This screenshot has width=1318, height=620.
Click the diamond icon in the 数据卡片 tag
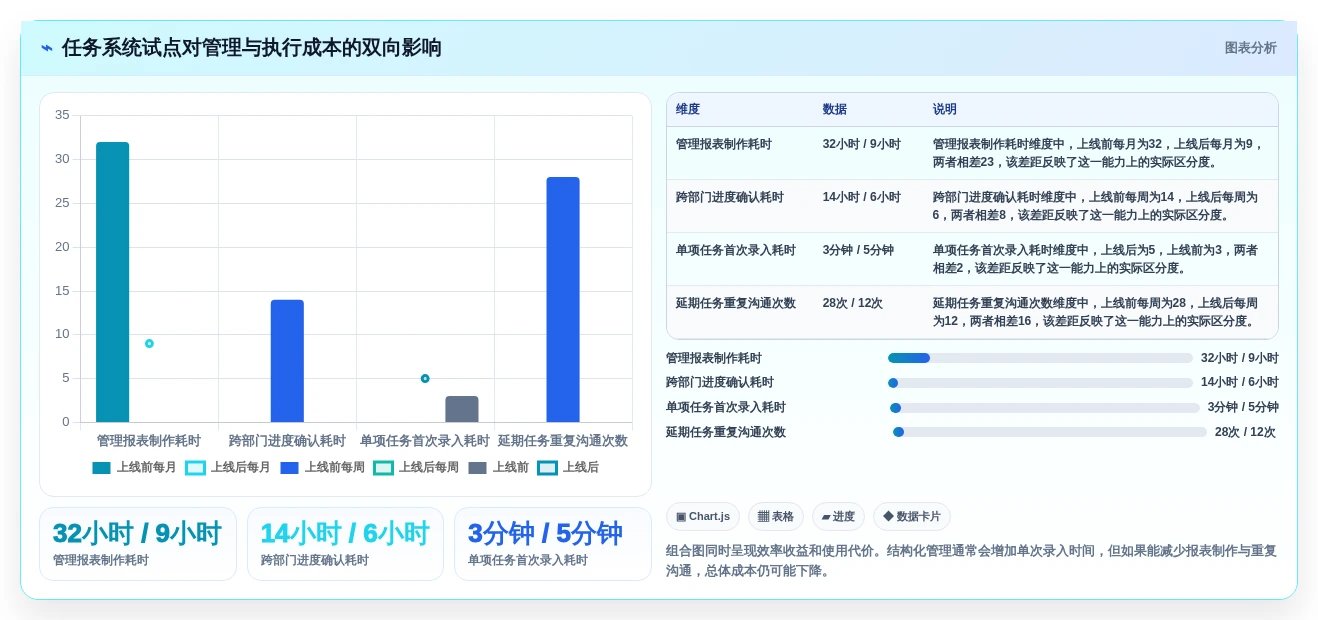point(888,517)
